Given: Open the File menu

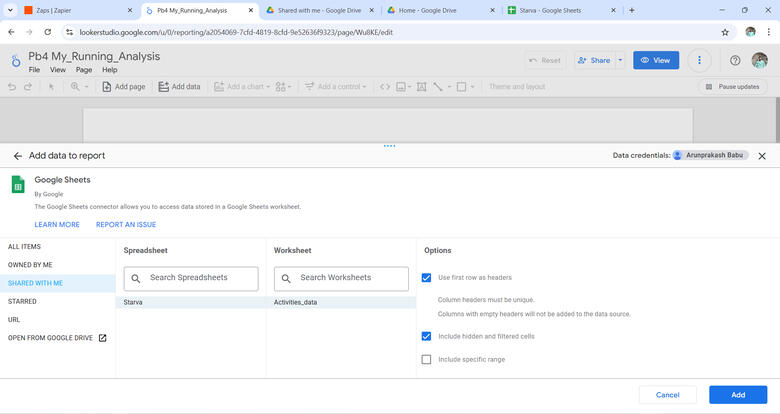Looking at the screenshot, I should coord(34,70).
